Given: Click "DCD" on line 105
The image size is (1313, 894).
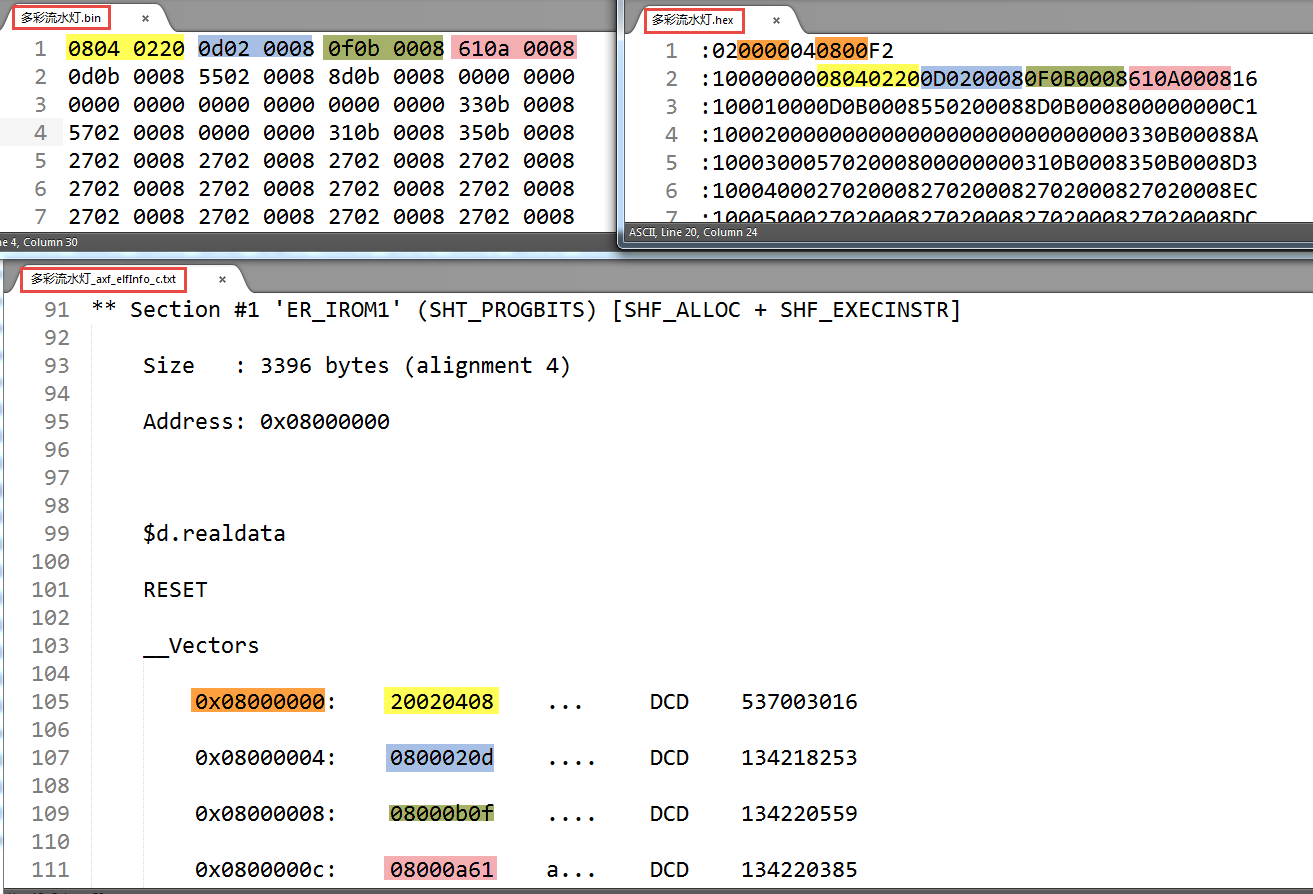Looking at the screenshot, I should 669,701.
